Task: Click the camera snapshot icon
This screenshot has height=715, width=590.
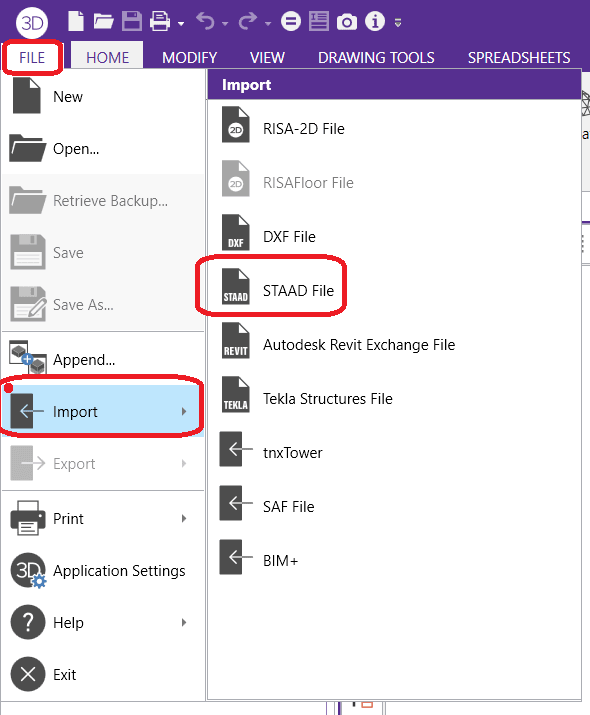Action: [x=347, y=22]
